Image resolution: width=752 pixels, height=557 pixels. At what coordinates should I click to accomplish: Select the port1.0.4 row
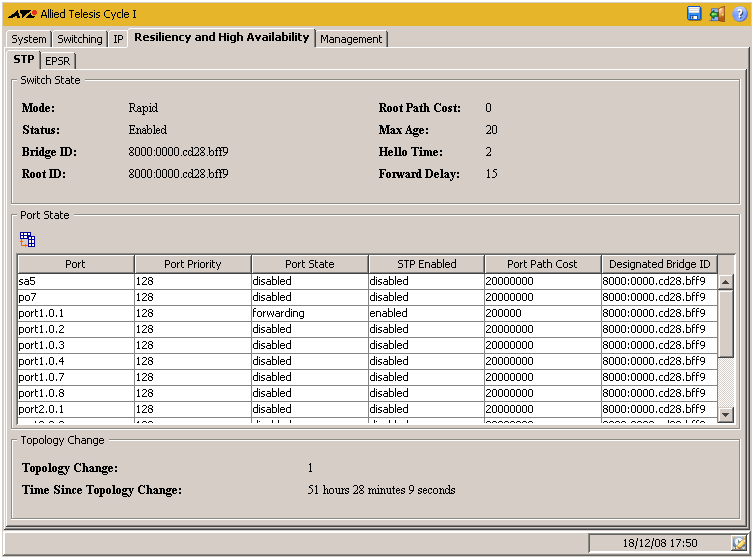tap(367, 361)
